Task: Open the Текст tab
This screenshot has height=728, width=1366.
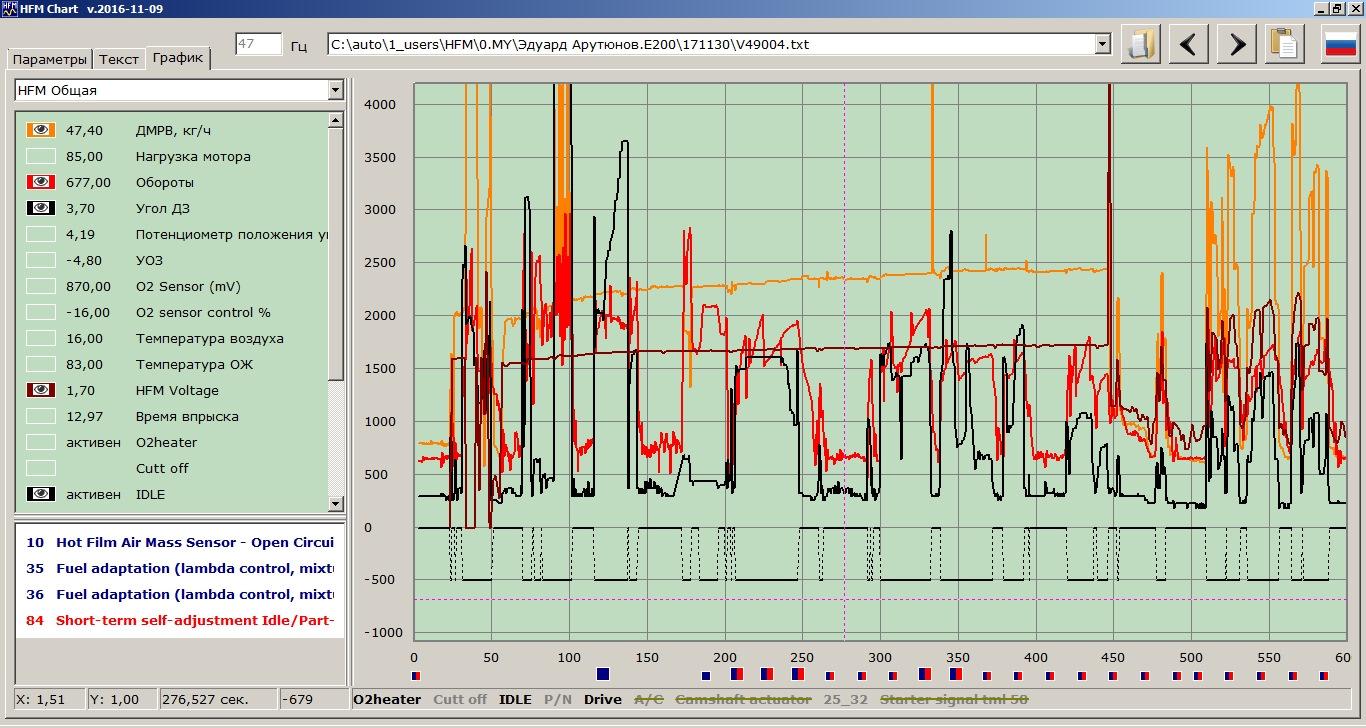Action: coord(119,59)
